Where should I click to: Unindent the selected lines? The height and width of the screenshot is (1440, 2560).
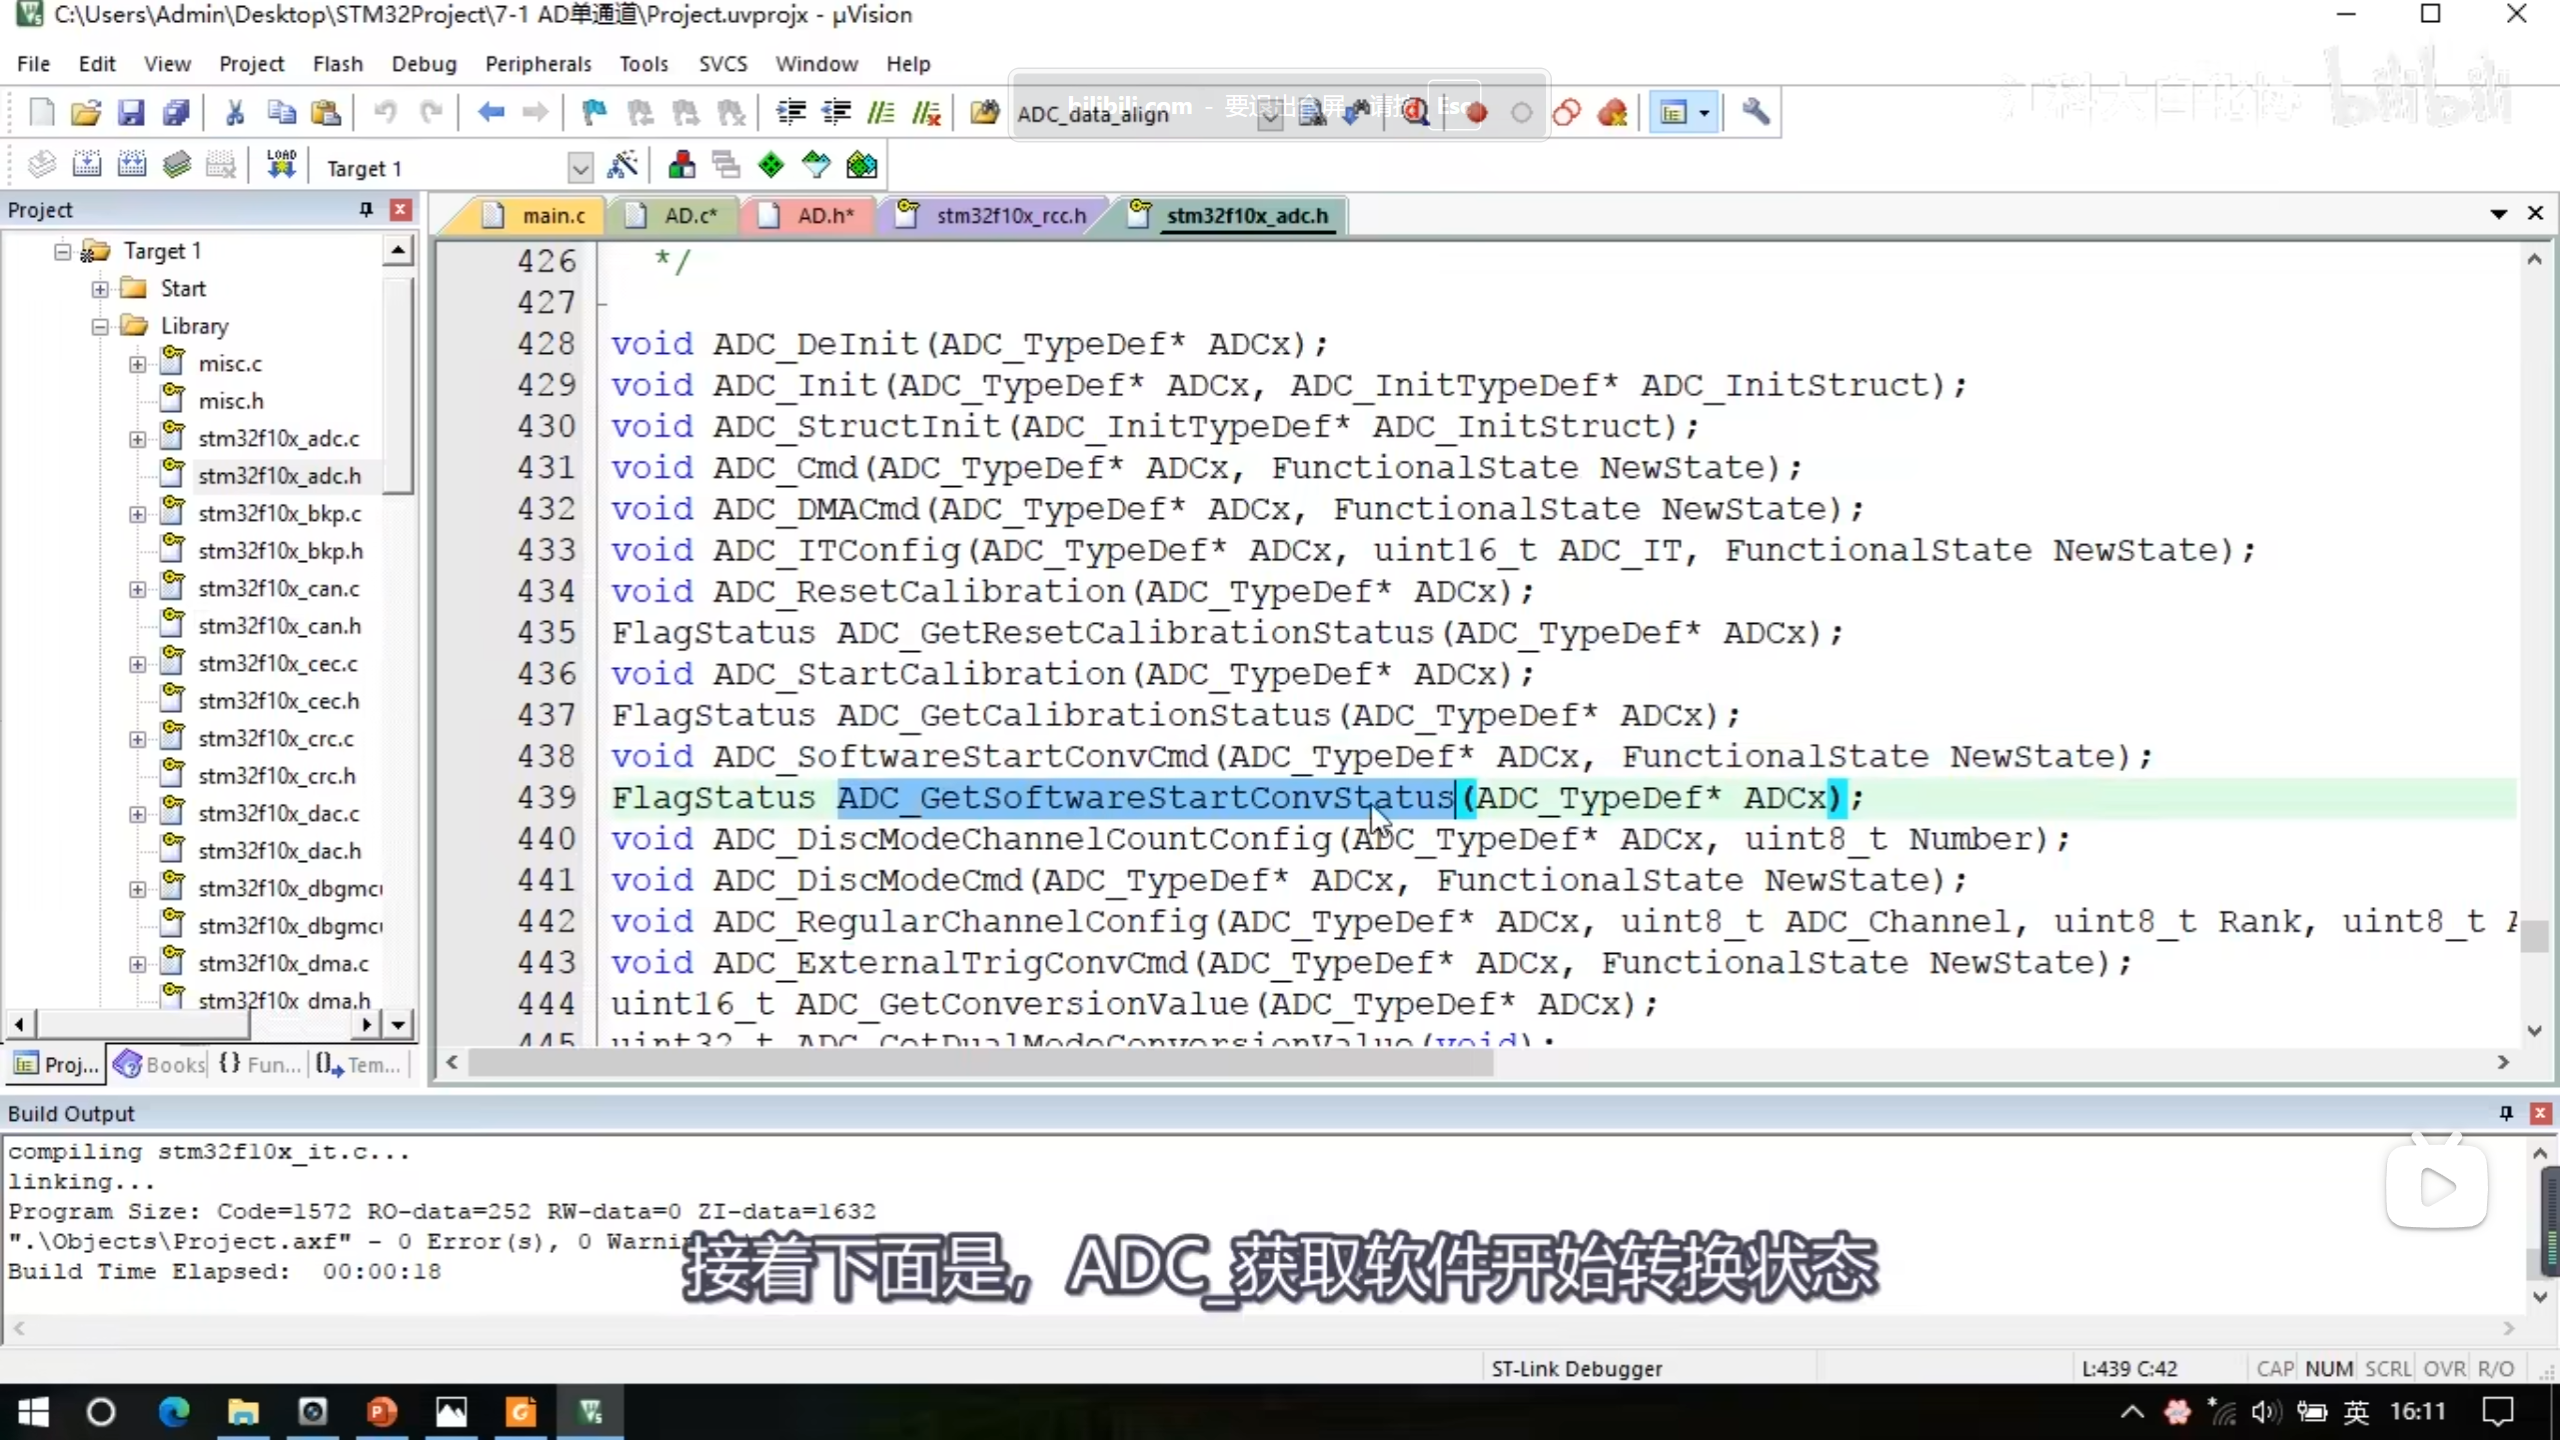point(836,112)
